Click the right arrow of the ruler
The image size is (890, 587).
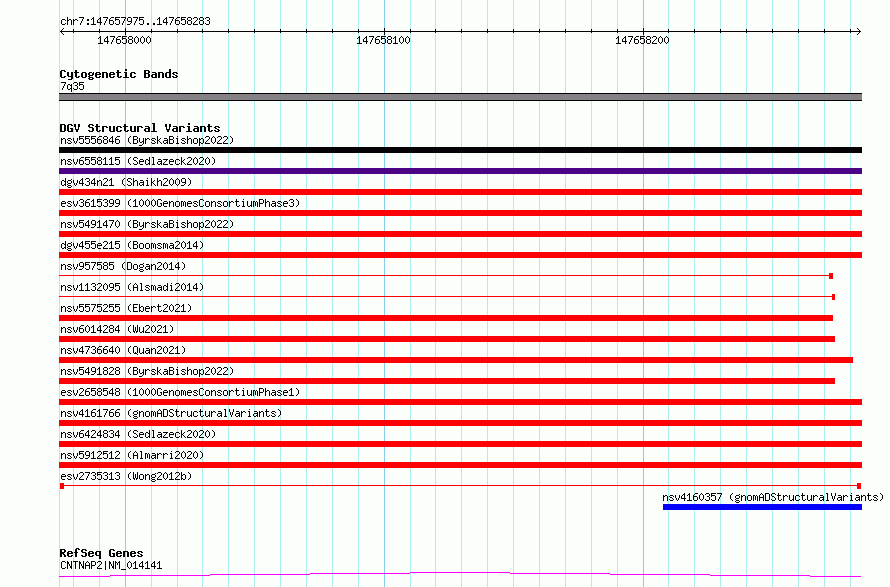858,32
